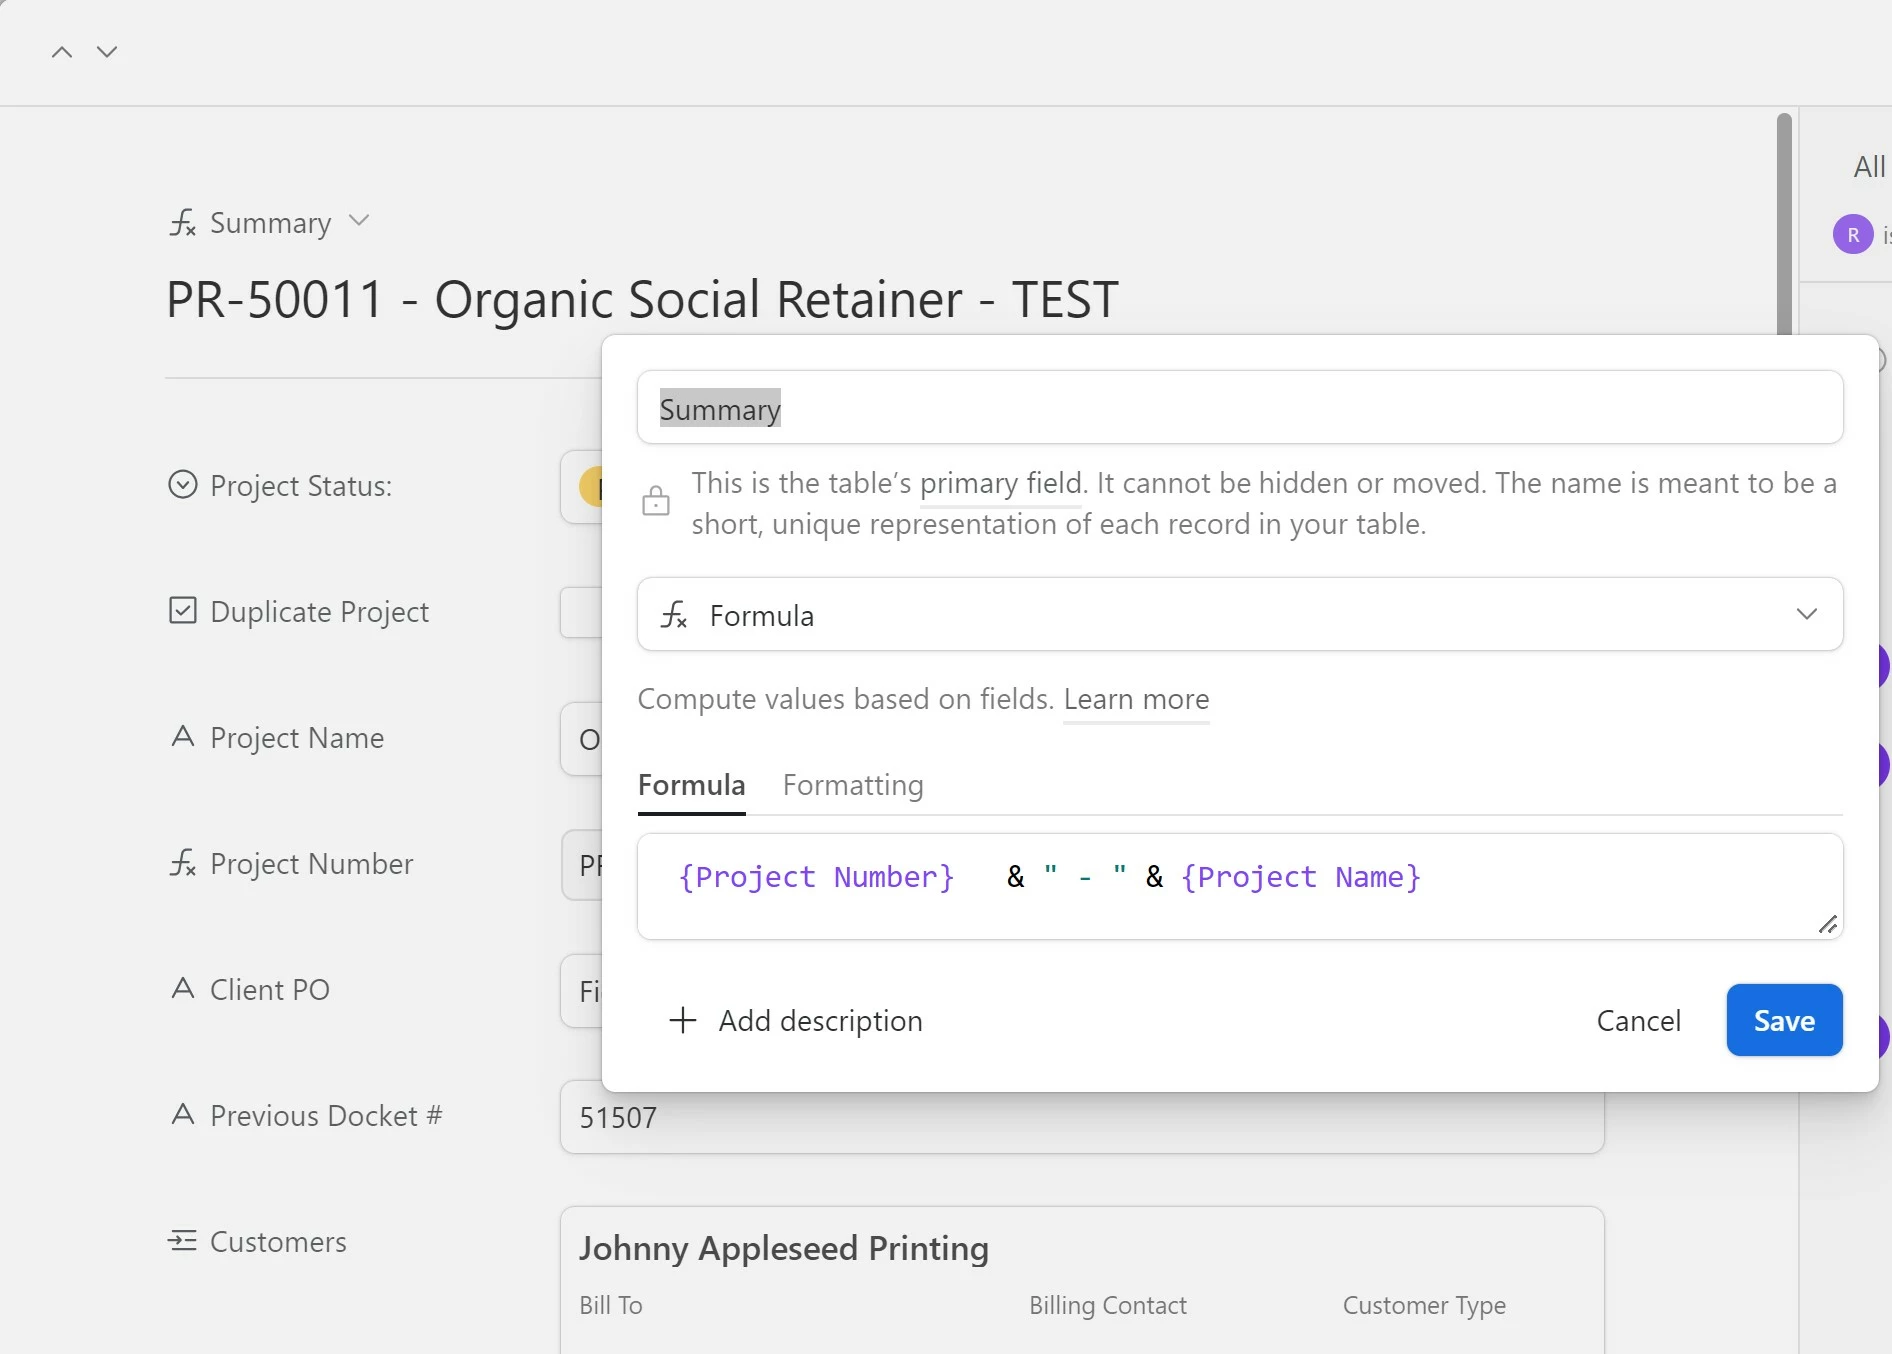Click the Project Status select icon

(182, 485)
